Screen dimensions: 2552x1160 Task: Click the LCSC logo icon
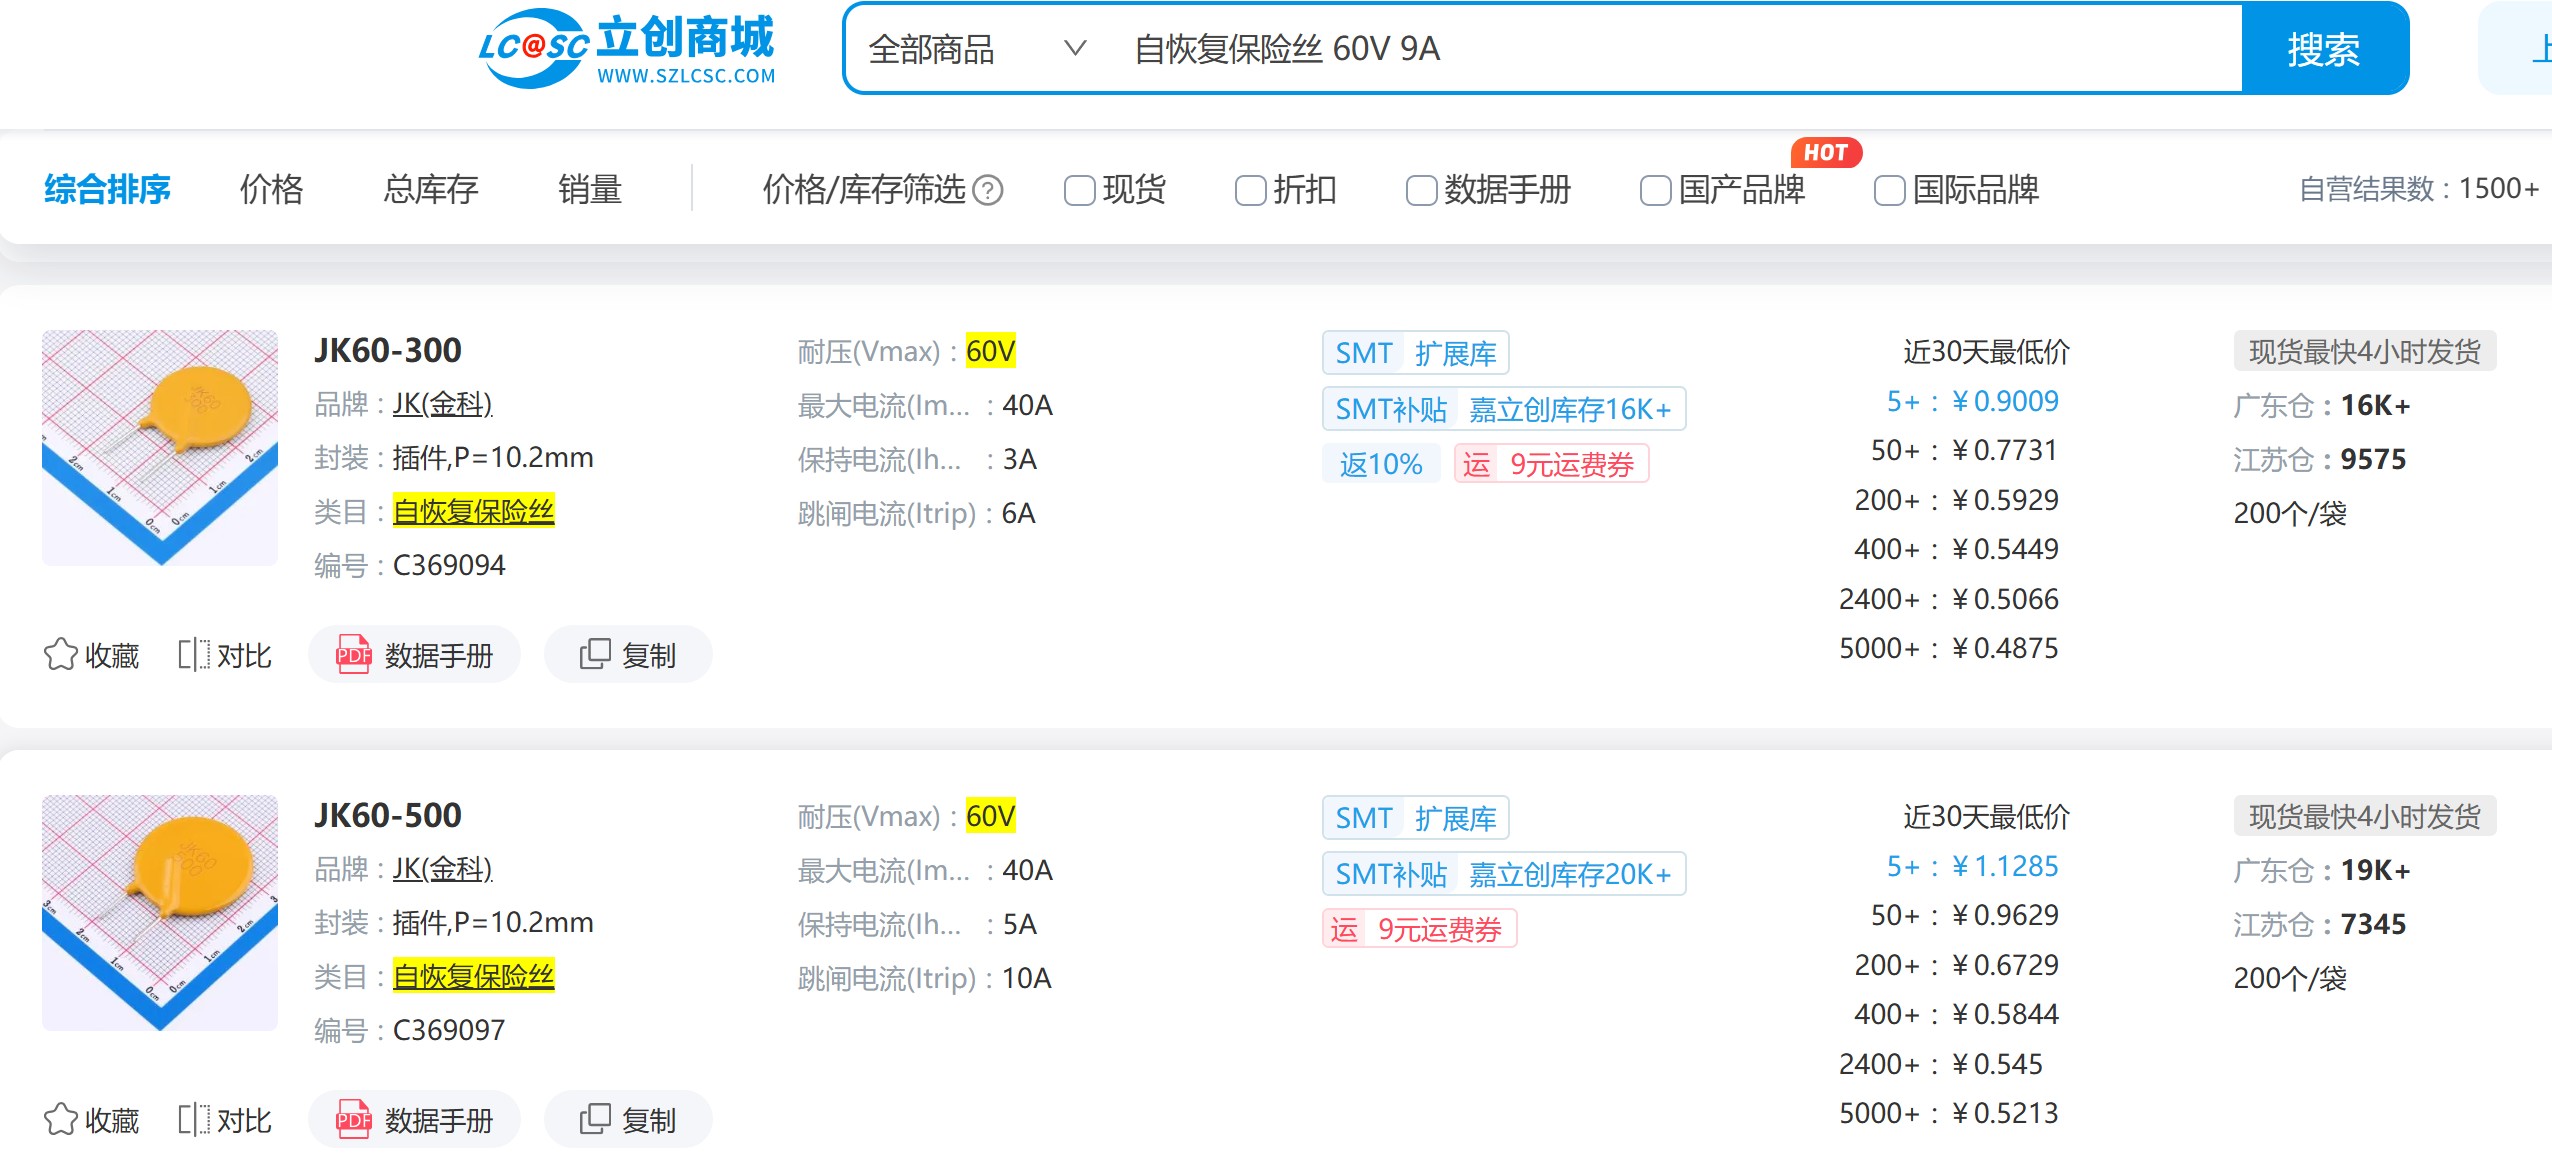(533, 48)
